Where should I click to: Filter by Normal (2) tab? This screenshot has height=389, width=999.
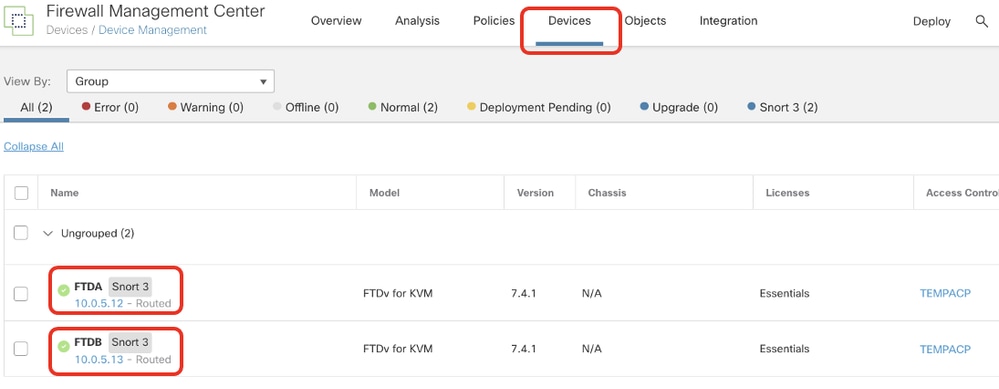[x=403, y=108]
